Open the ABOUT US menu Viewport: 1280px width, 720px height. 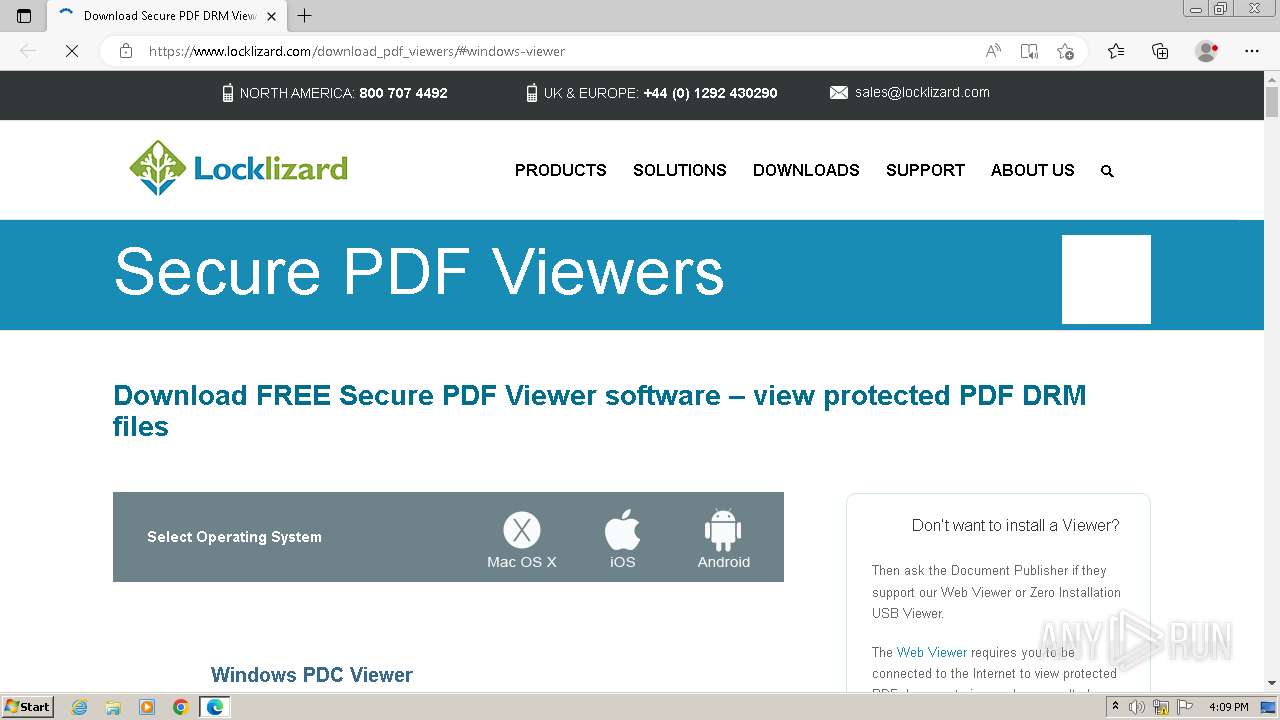point(1033,170)
